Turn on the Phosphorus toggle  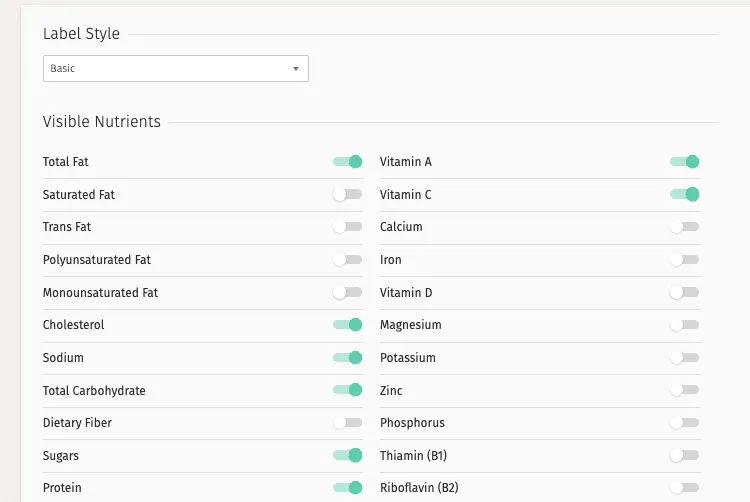click(684, 423)
